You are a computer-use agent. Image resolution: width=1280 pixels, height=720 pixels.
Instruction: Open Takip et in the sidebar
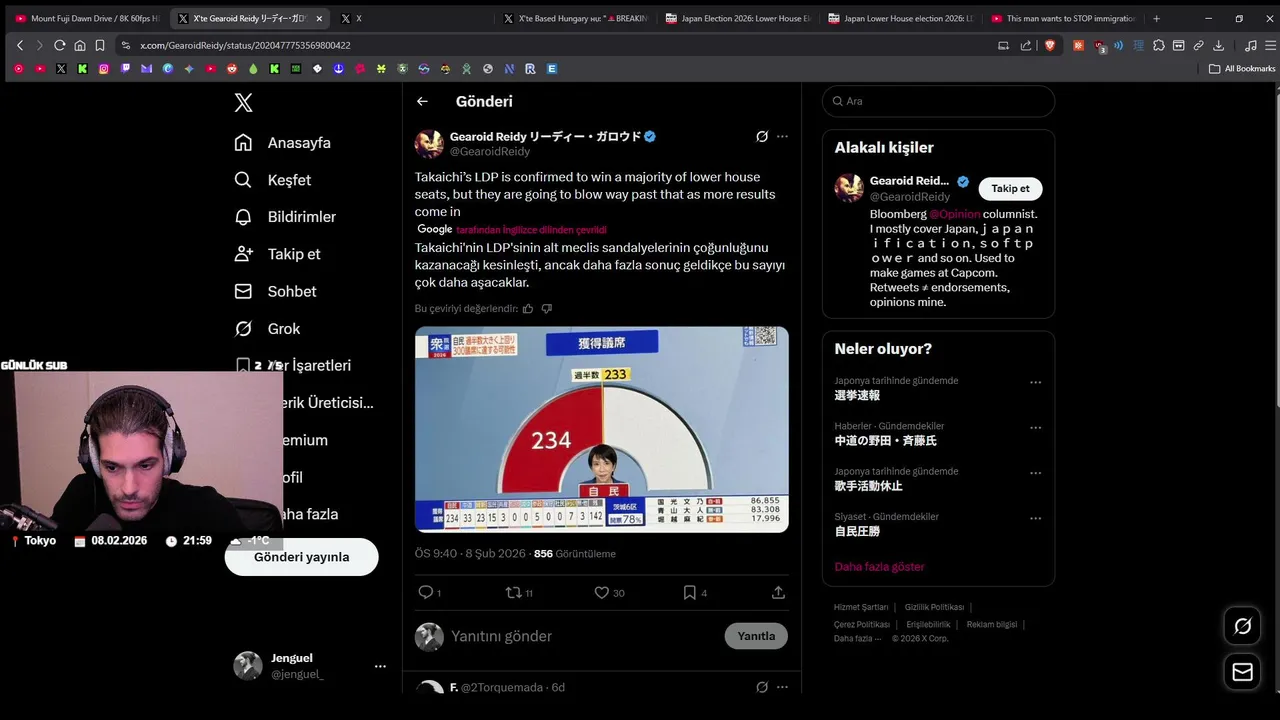(x=277, y=254)
